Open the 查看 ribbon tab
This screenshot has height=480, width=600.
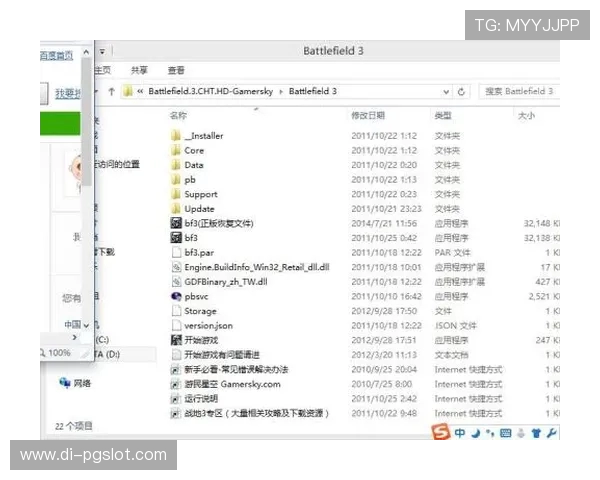(176, 70)
